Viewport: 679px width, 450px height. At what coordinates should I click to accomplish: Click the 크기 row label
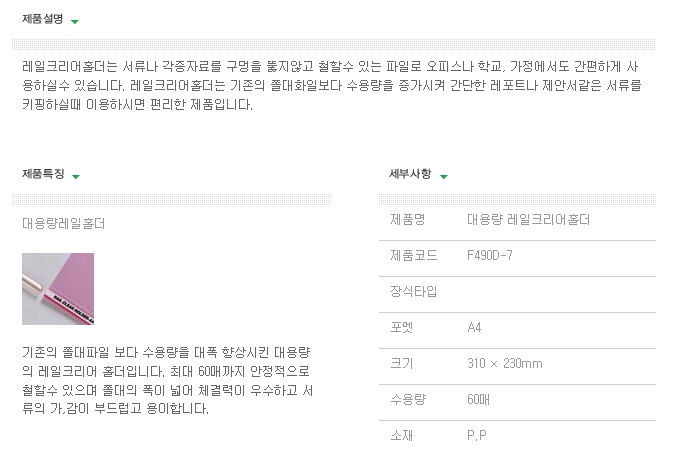pos(402,363)
